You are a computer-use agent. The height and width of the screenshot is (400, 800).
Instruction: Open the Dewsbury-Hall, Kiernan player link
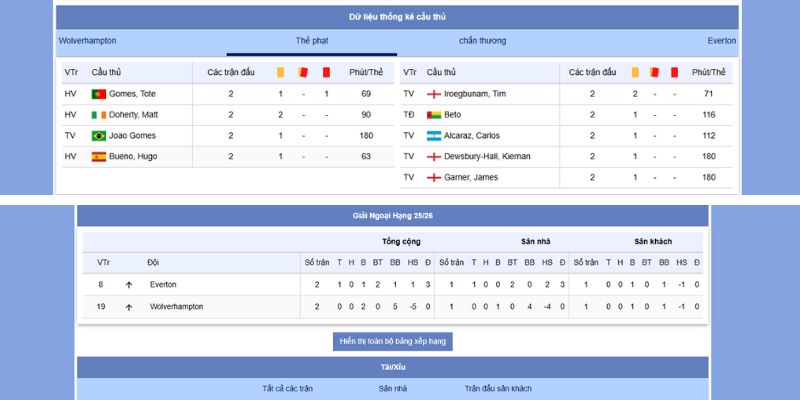[487, 157]
